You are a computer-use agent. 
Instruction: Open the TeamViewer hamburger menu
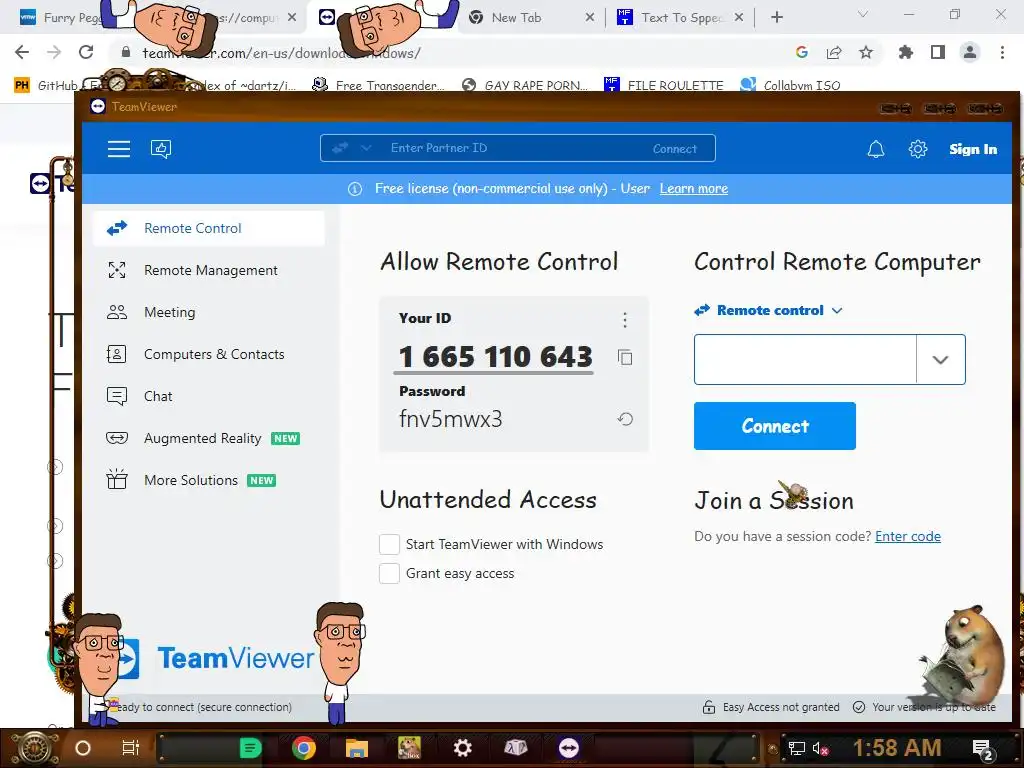point(119,149)
